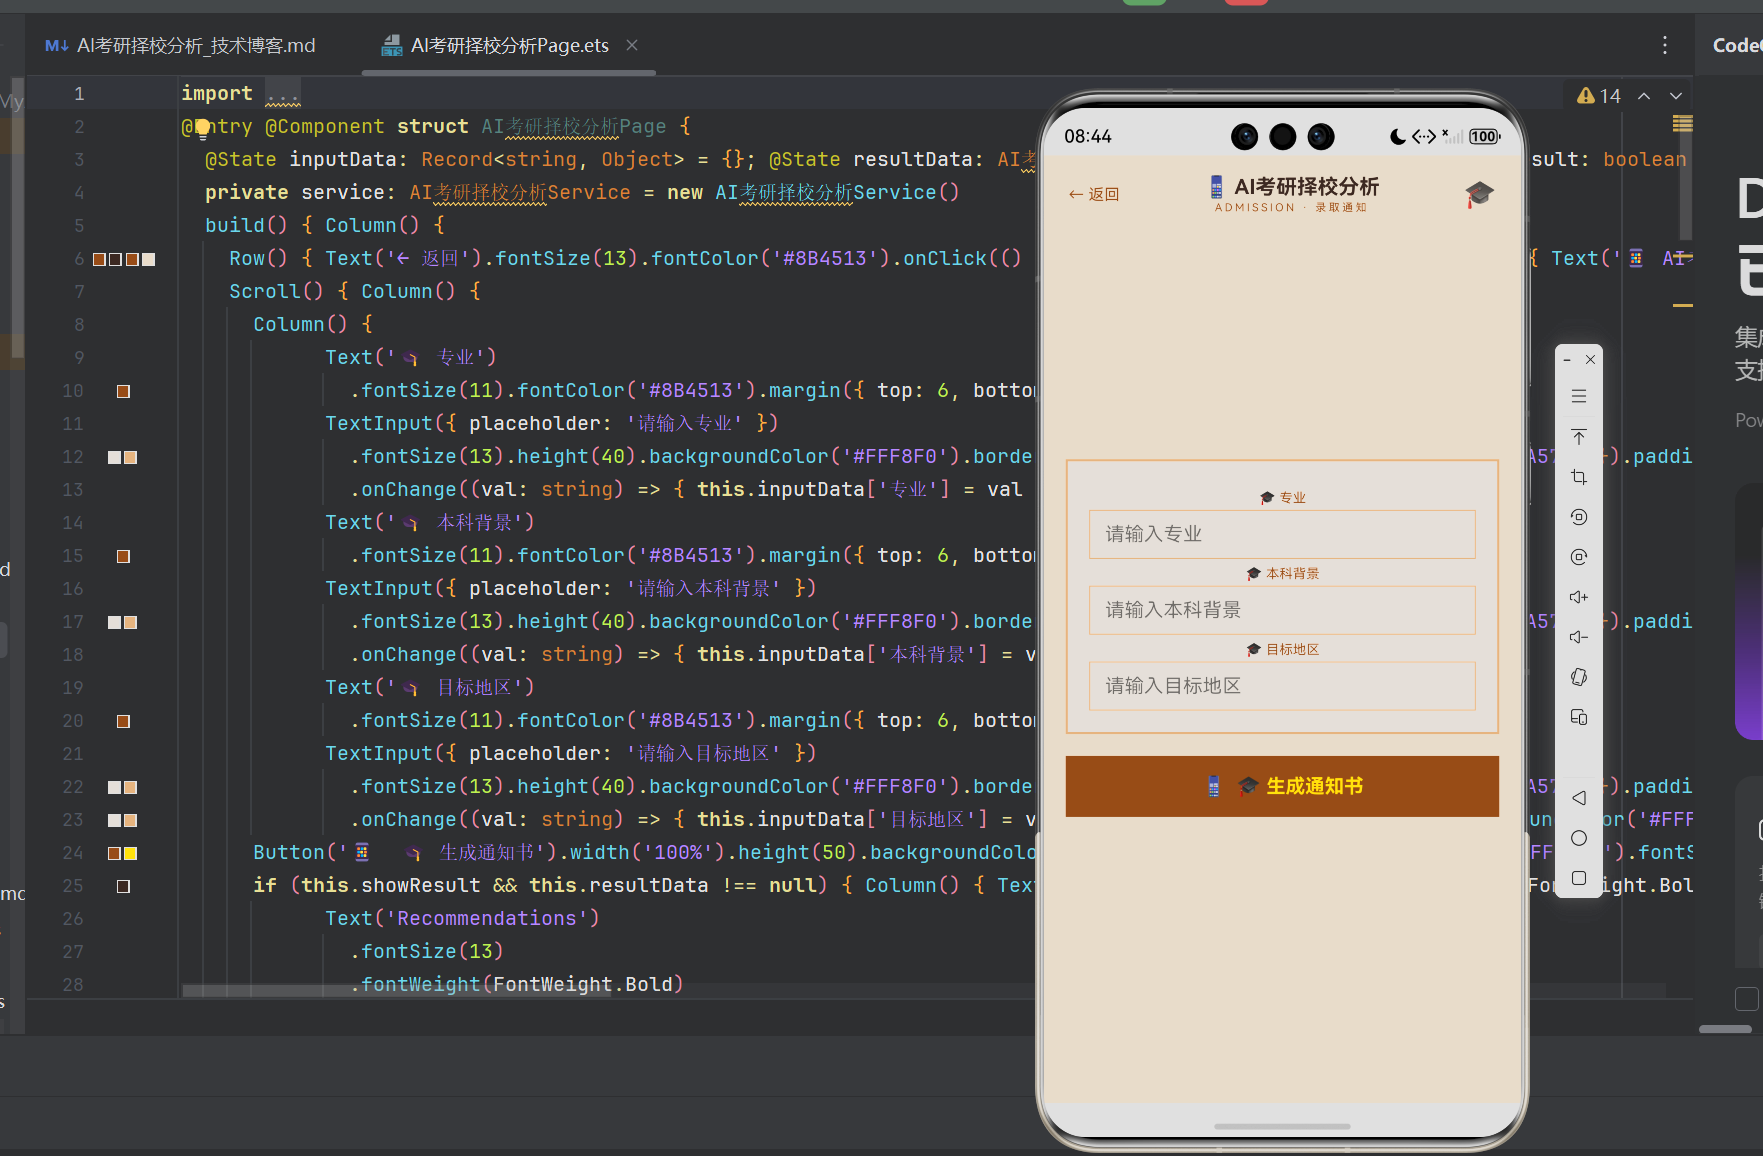Click the Markdown file icon on the blog tab

(x=57, y=46)
